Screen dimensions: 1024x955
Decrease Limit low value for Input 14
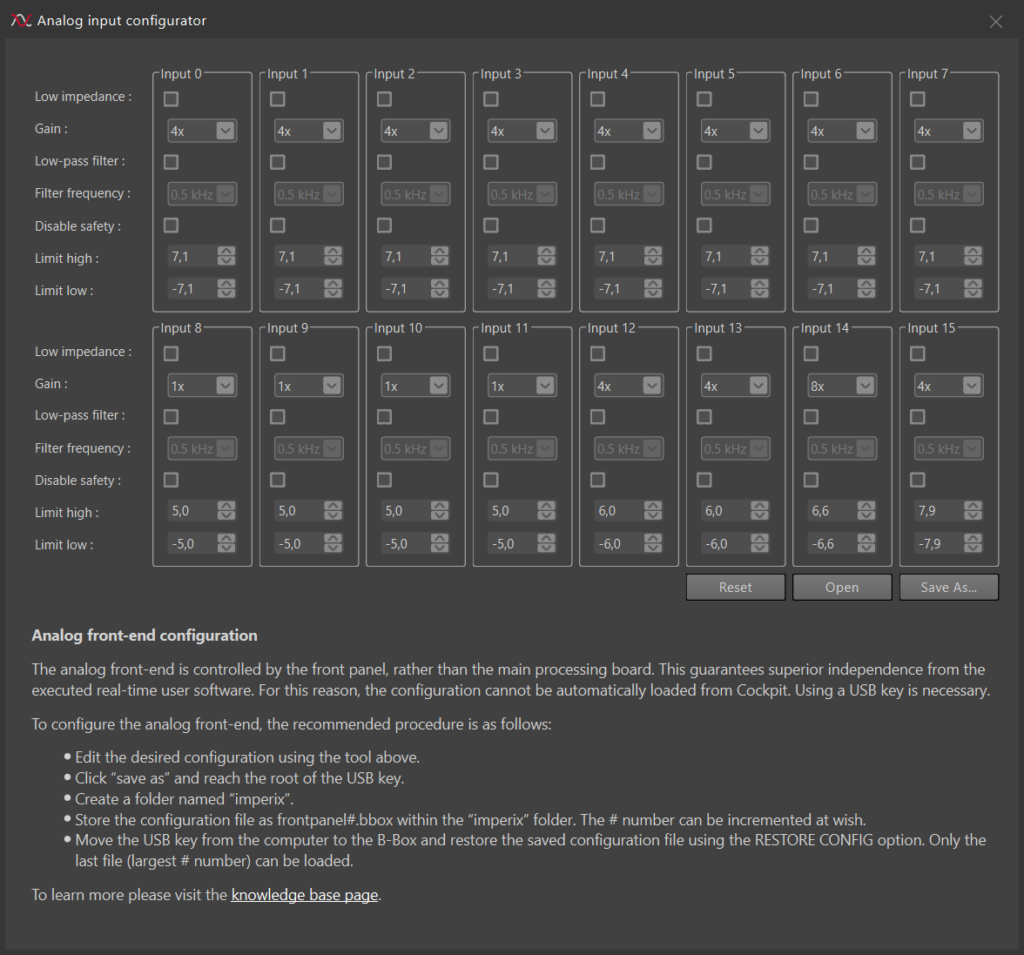[x=866, y=550]
